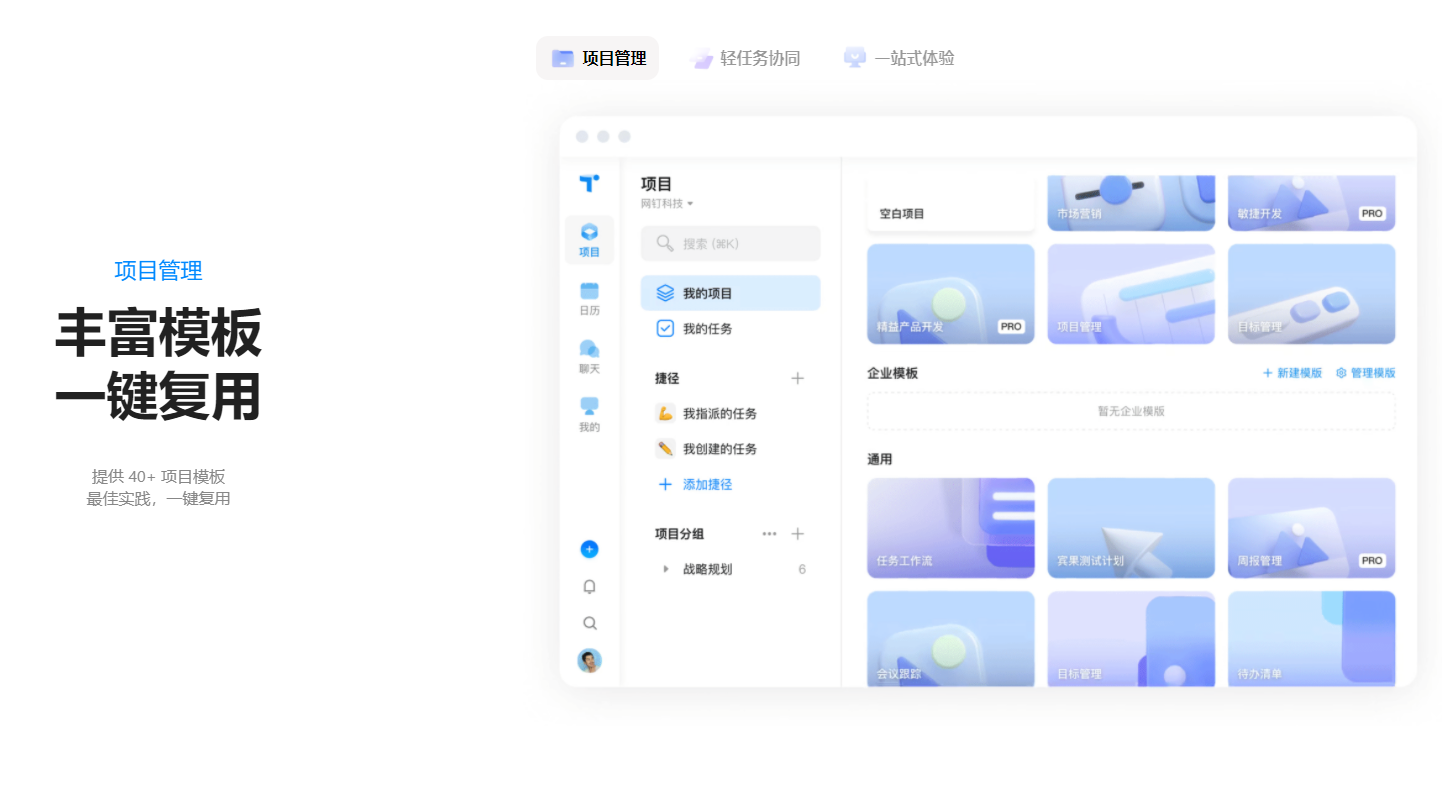
Task: Open 项目分组 more options ellipsis
Action: click(x=769, y=534)
